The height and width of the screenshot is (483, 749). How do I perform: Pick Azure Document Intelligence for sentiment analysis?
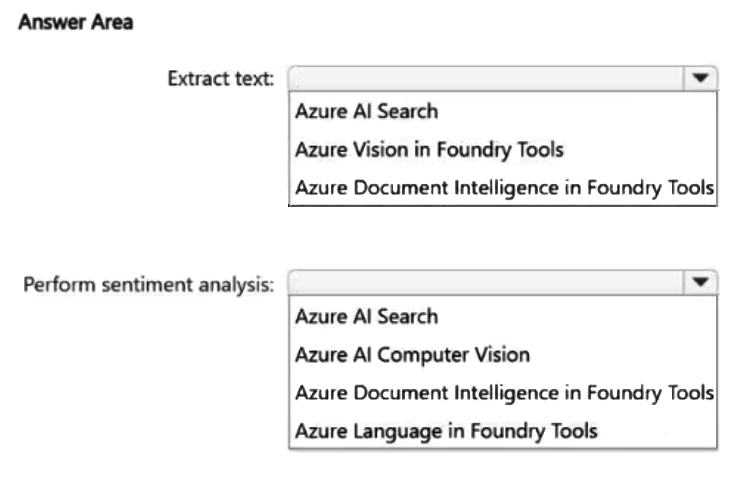[504, 393]
